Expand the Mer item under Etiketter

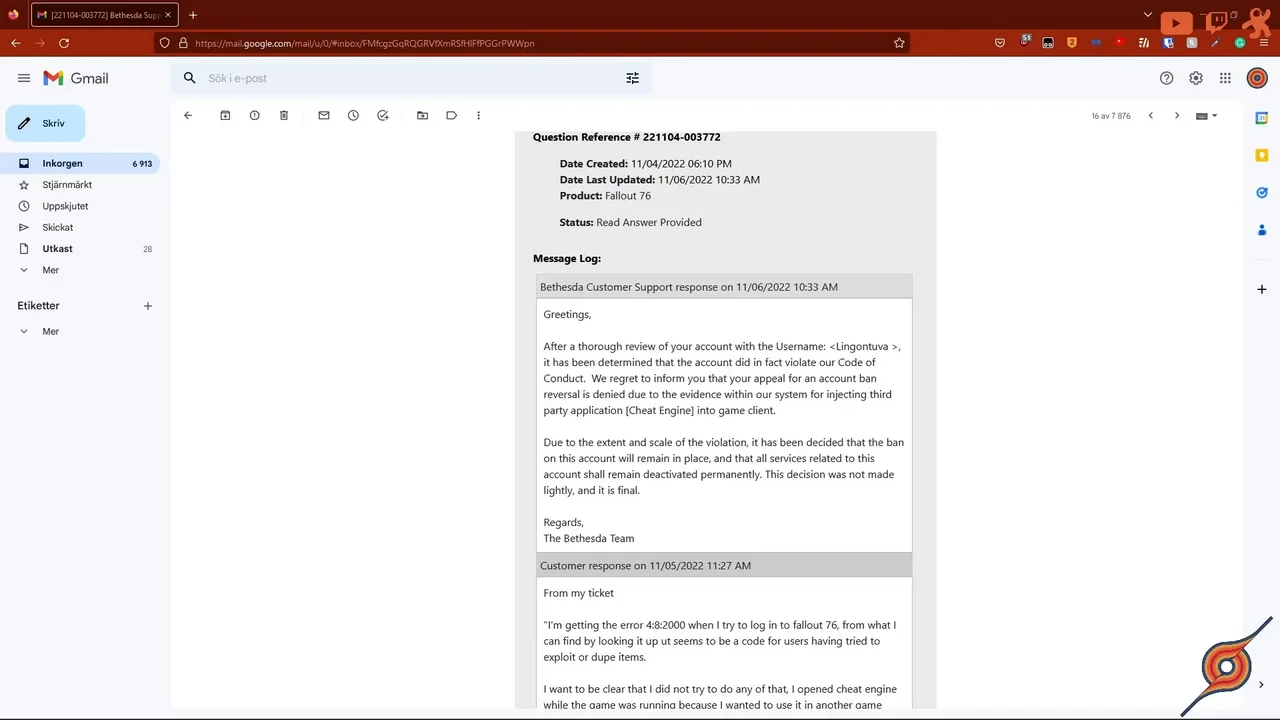coord(50,331)
